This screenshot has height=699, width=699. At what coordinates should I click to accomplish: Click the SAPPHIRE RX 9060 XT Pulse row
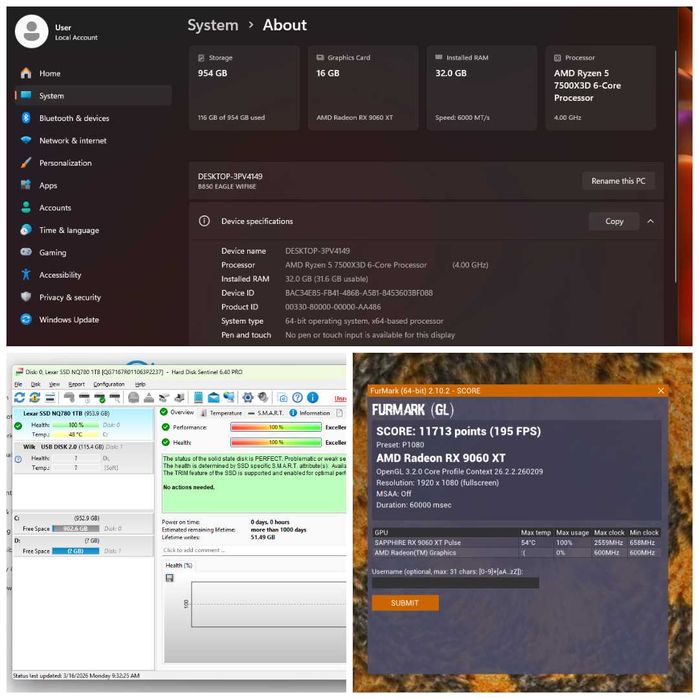point(516,543)
